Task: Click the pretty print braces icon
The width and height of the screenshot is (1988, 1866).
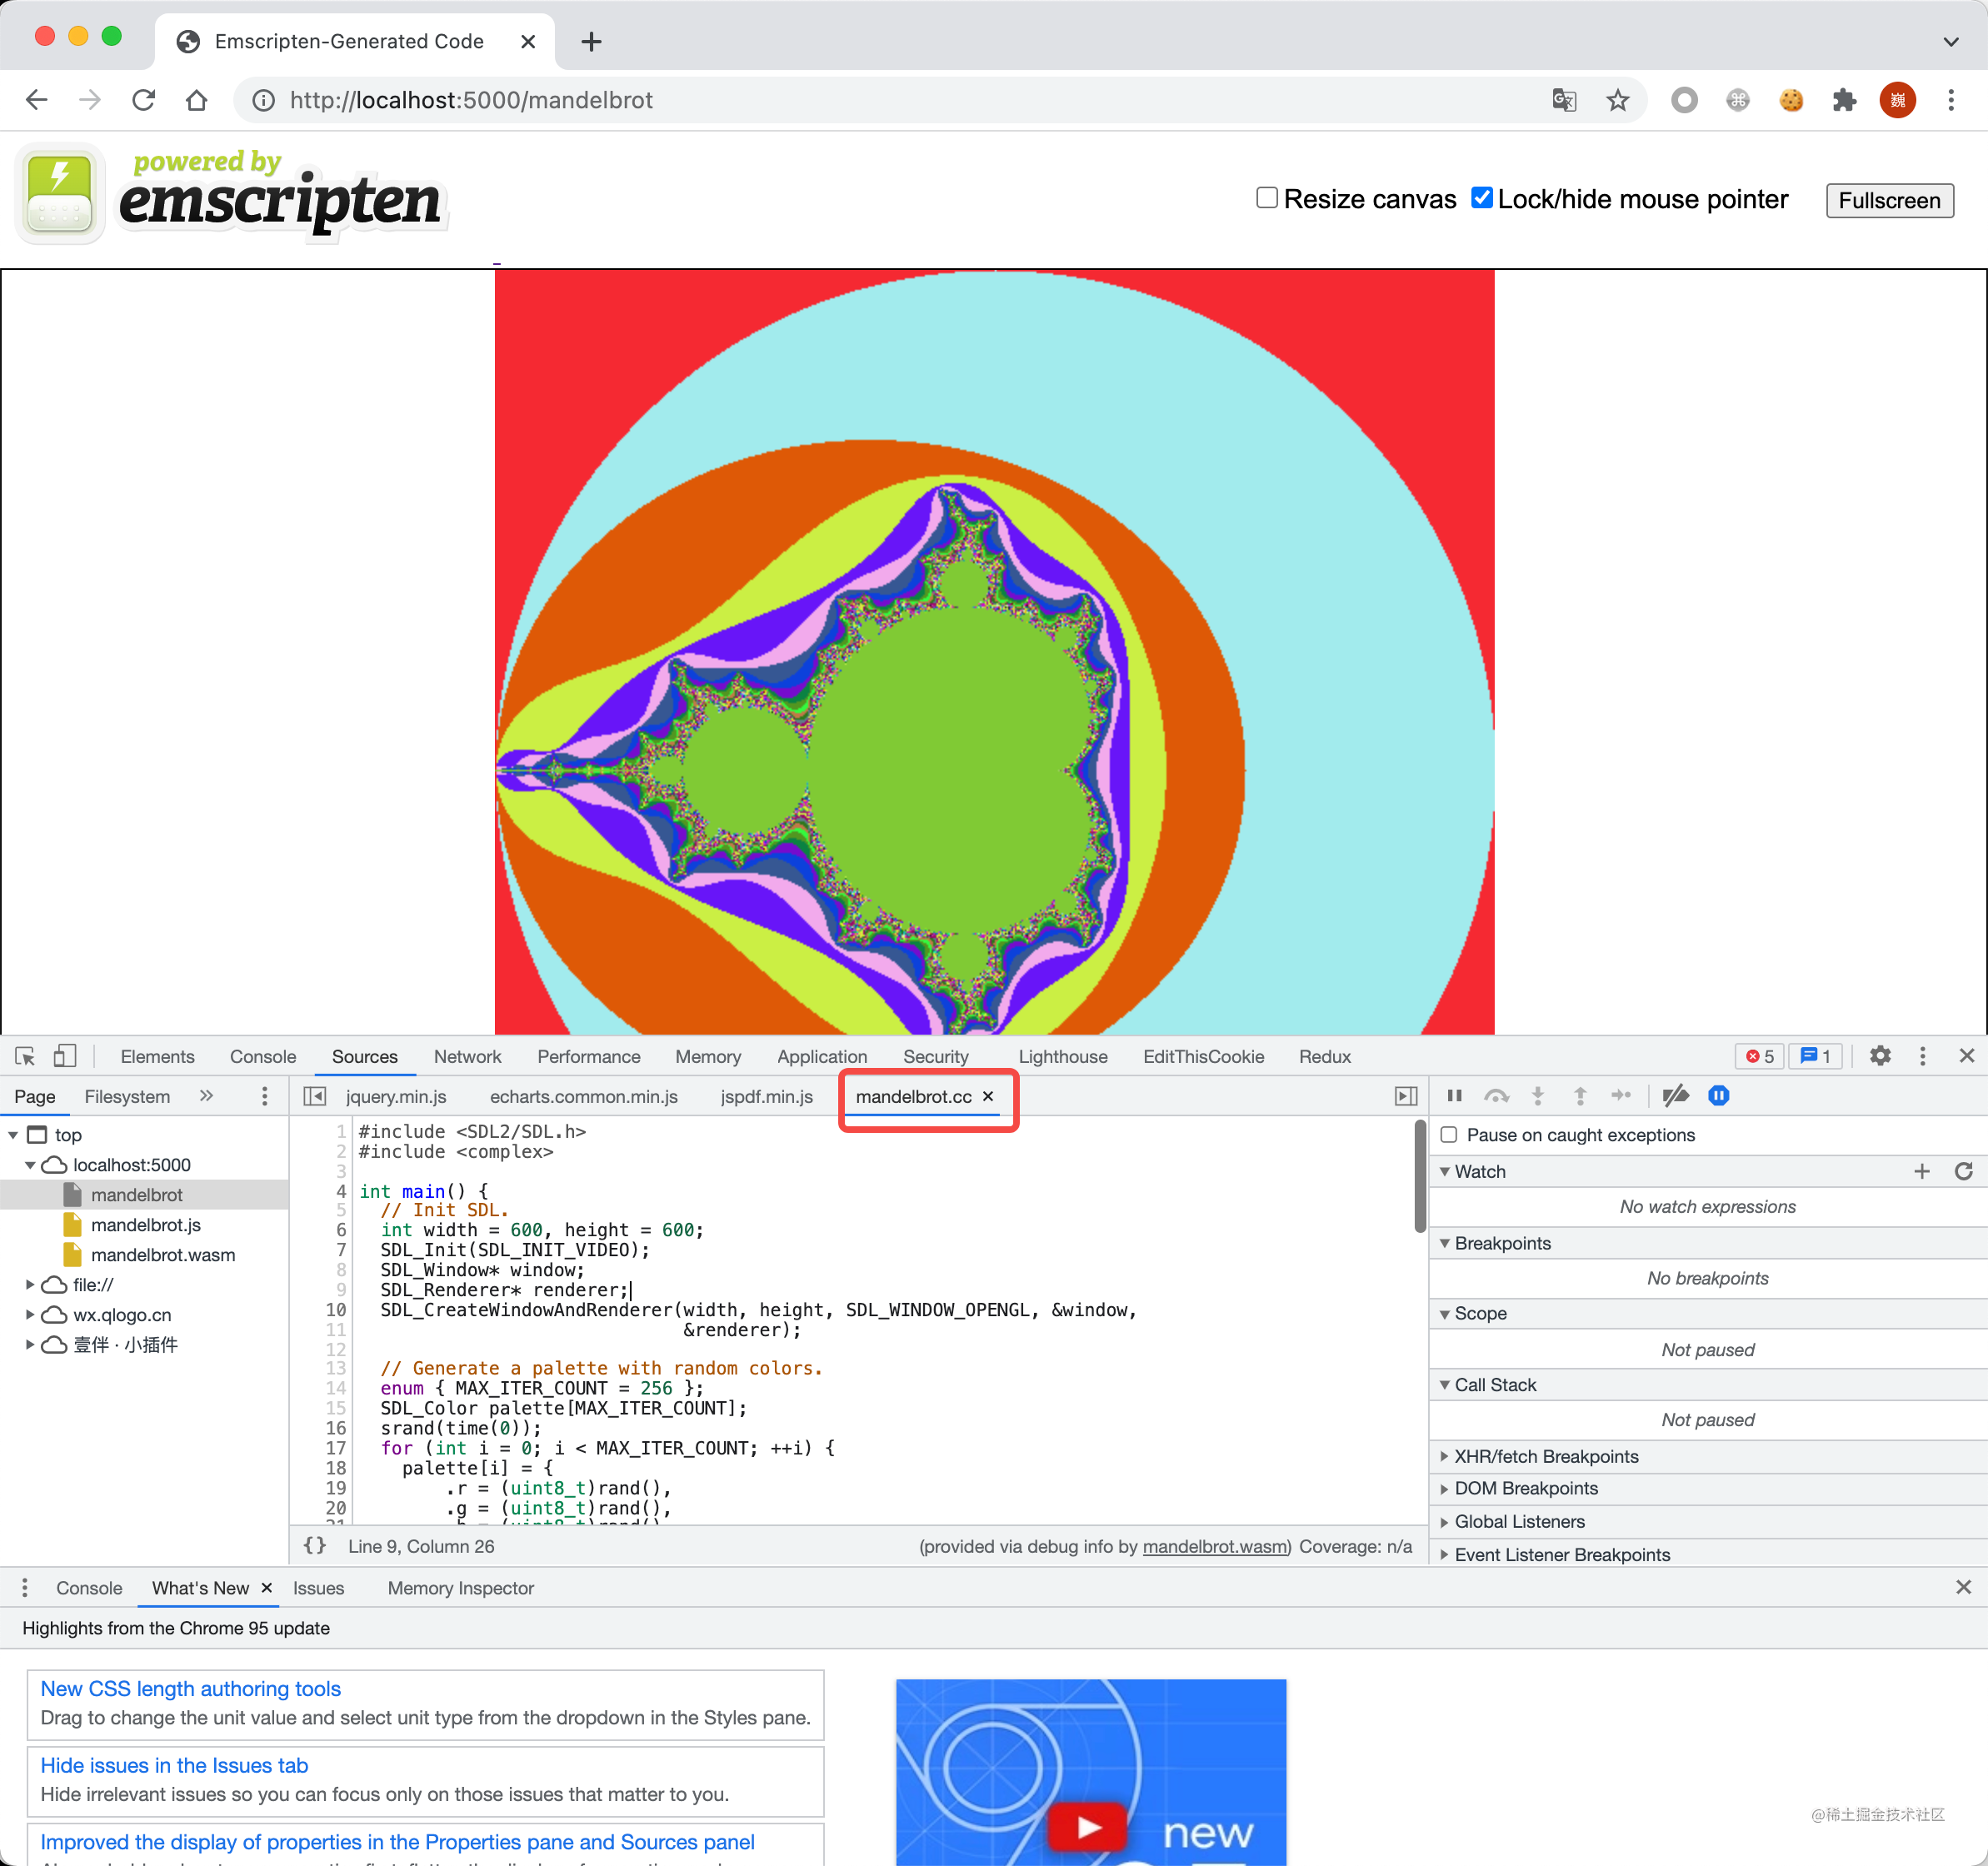Action: pyautogui.click(x=315, y=1546)
